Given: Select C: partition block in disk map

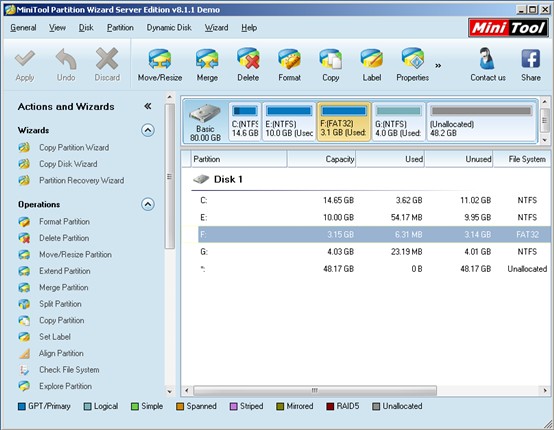Looking at the screenshot, I should coord(245,122).
